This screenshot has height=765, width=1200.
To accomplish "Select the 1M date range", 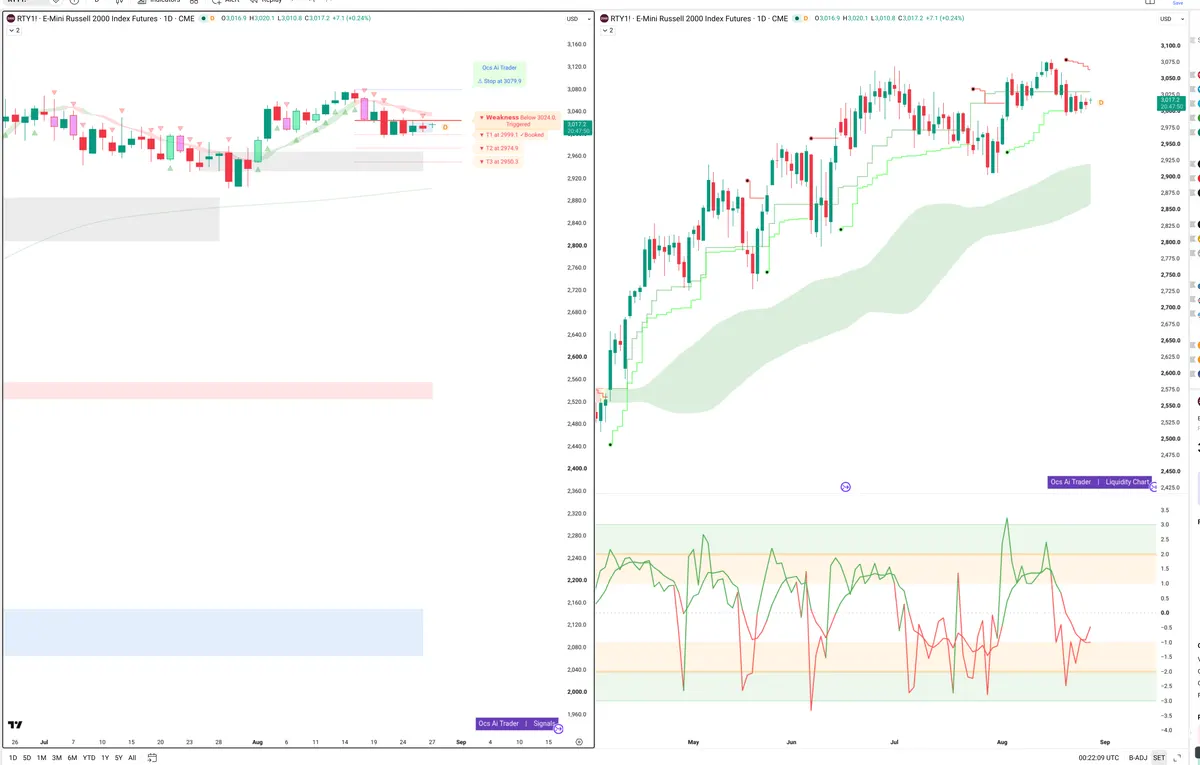I will click(x=42, y=758).
